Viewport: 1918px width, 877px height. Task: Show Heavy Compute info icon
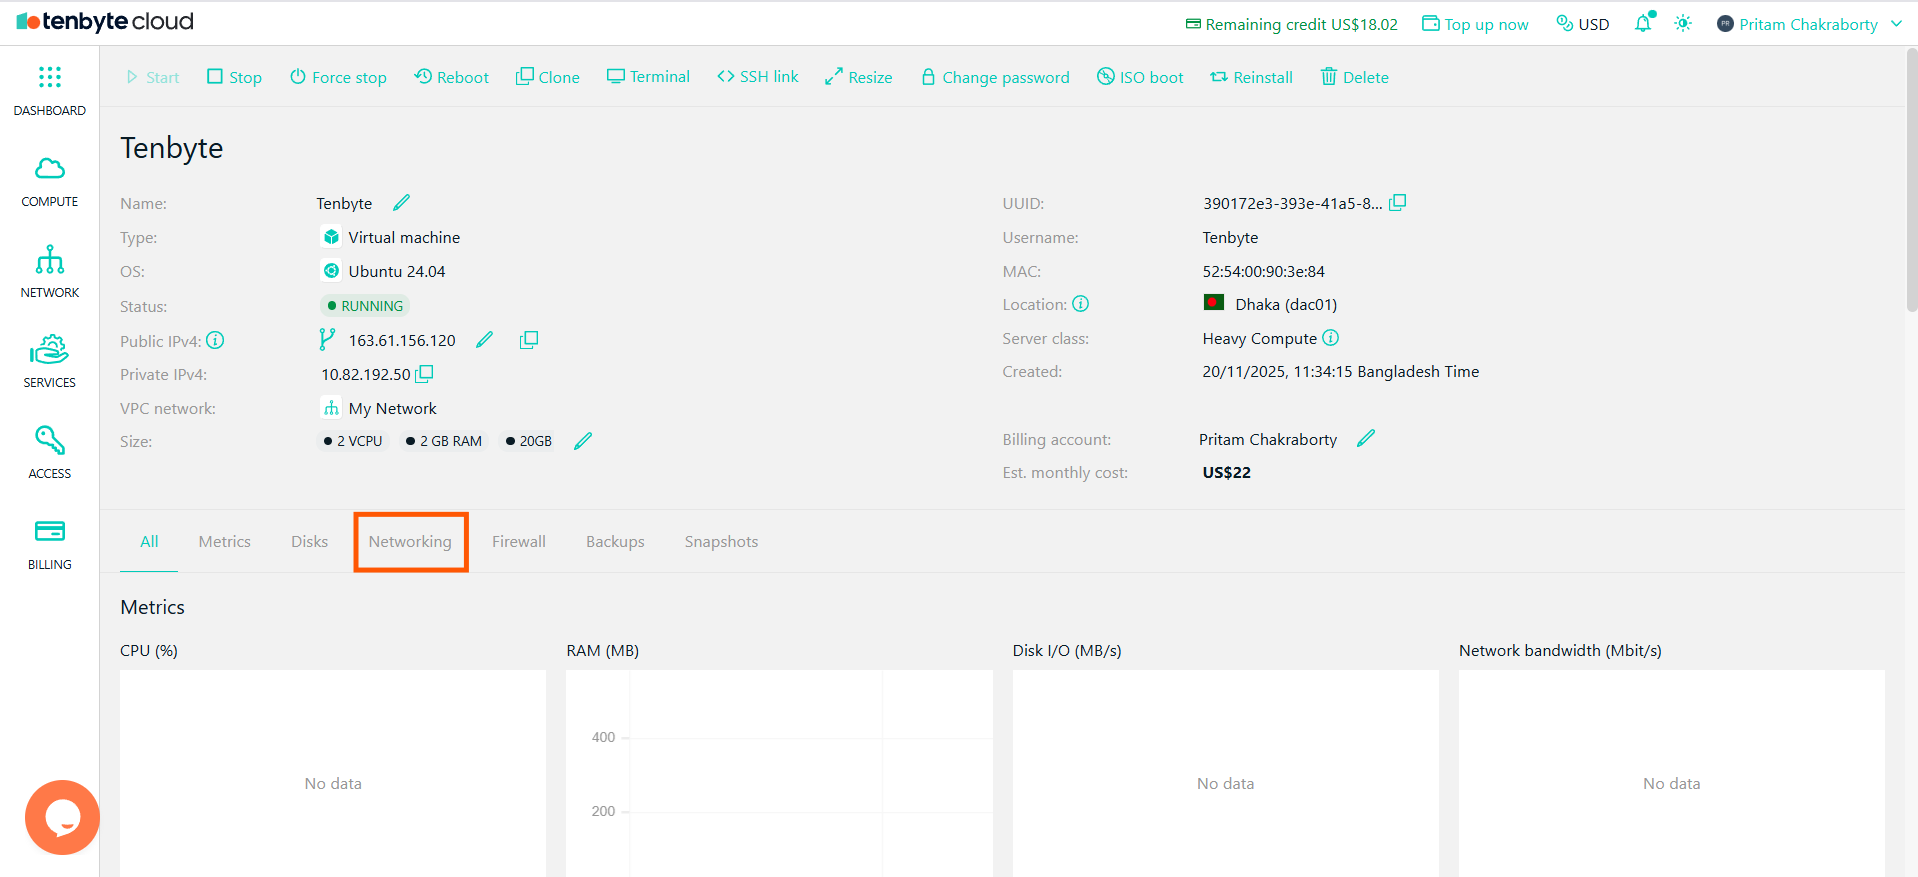(1331, 338)
